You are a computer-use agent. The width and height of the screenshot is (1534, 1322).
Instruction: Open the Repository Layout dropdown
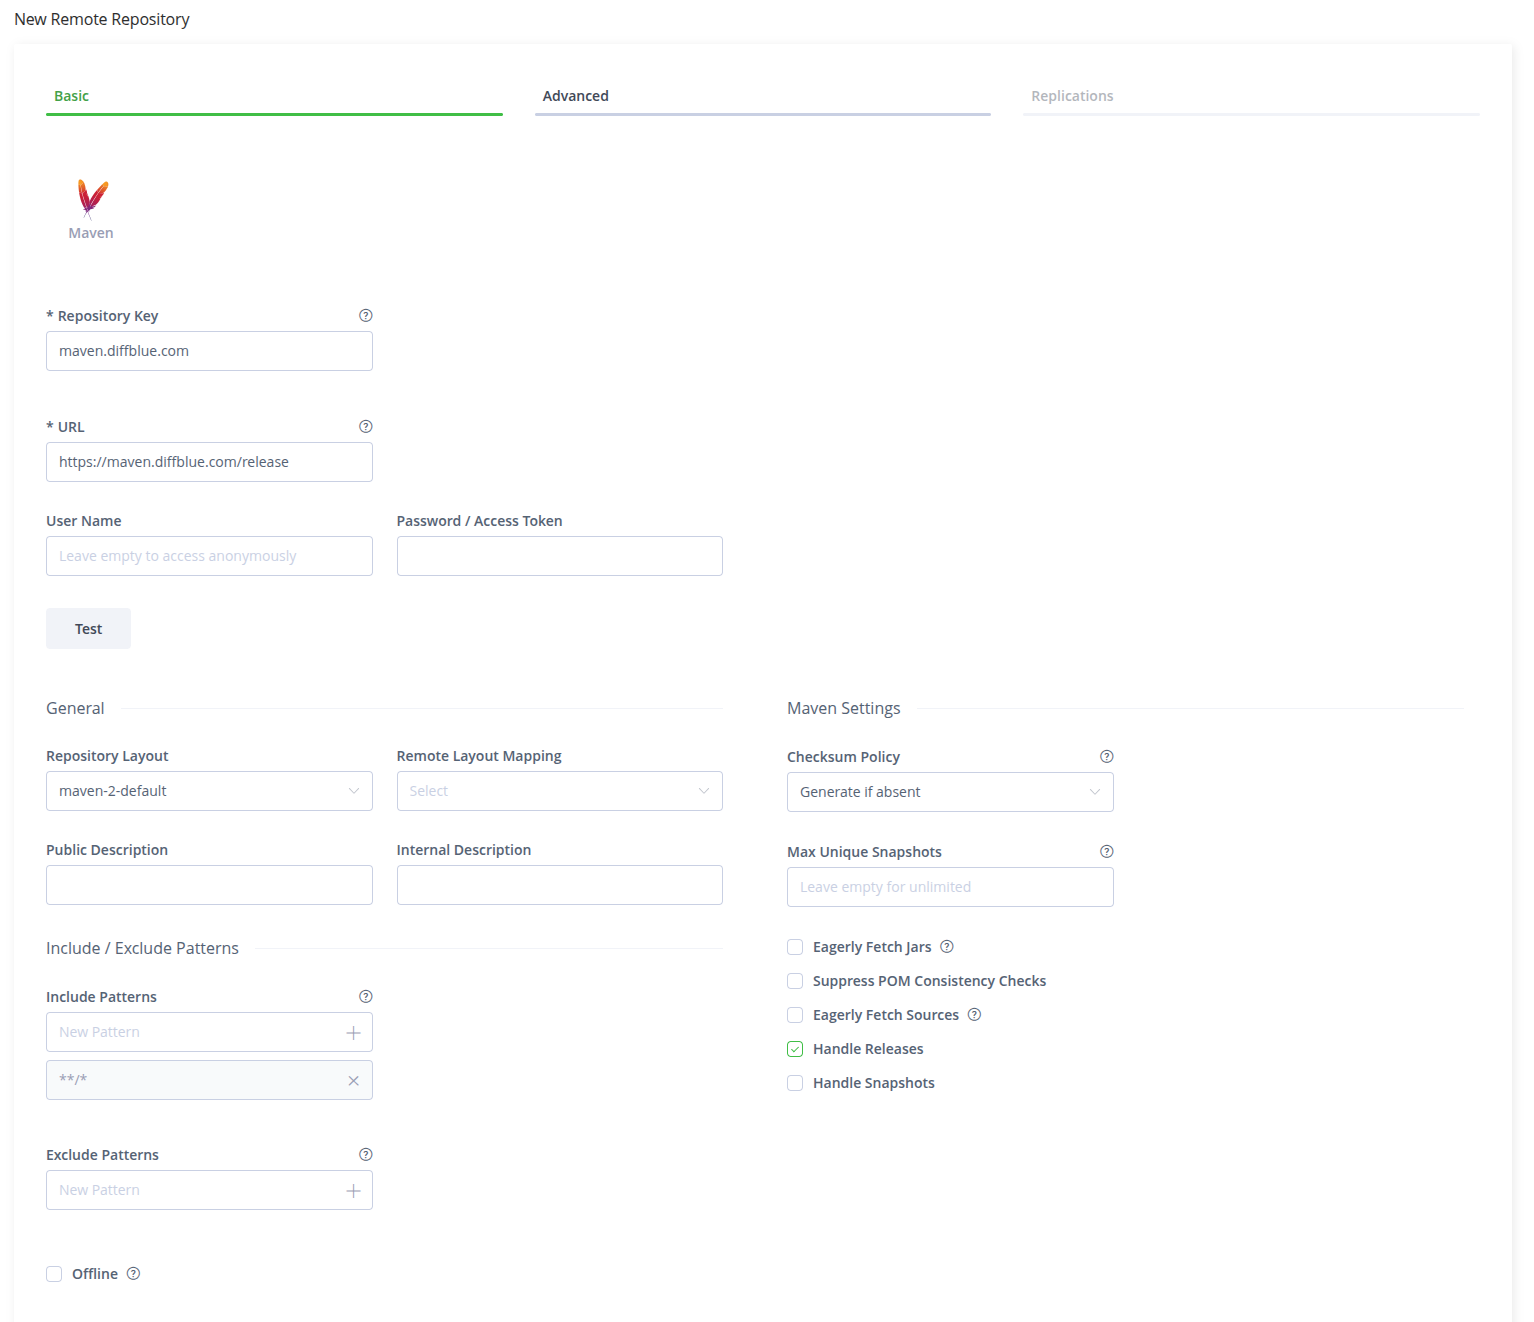[x=209, y=791]
